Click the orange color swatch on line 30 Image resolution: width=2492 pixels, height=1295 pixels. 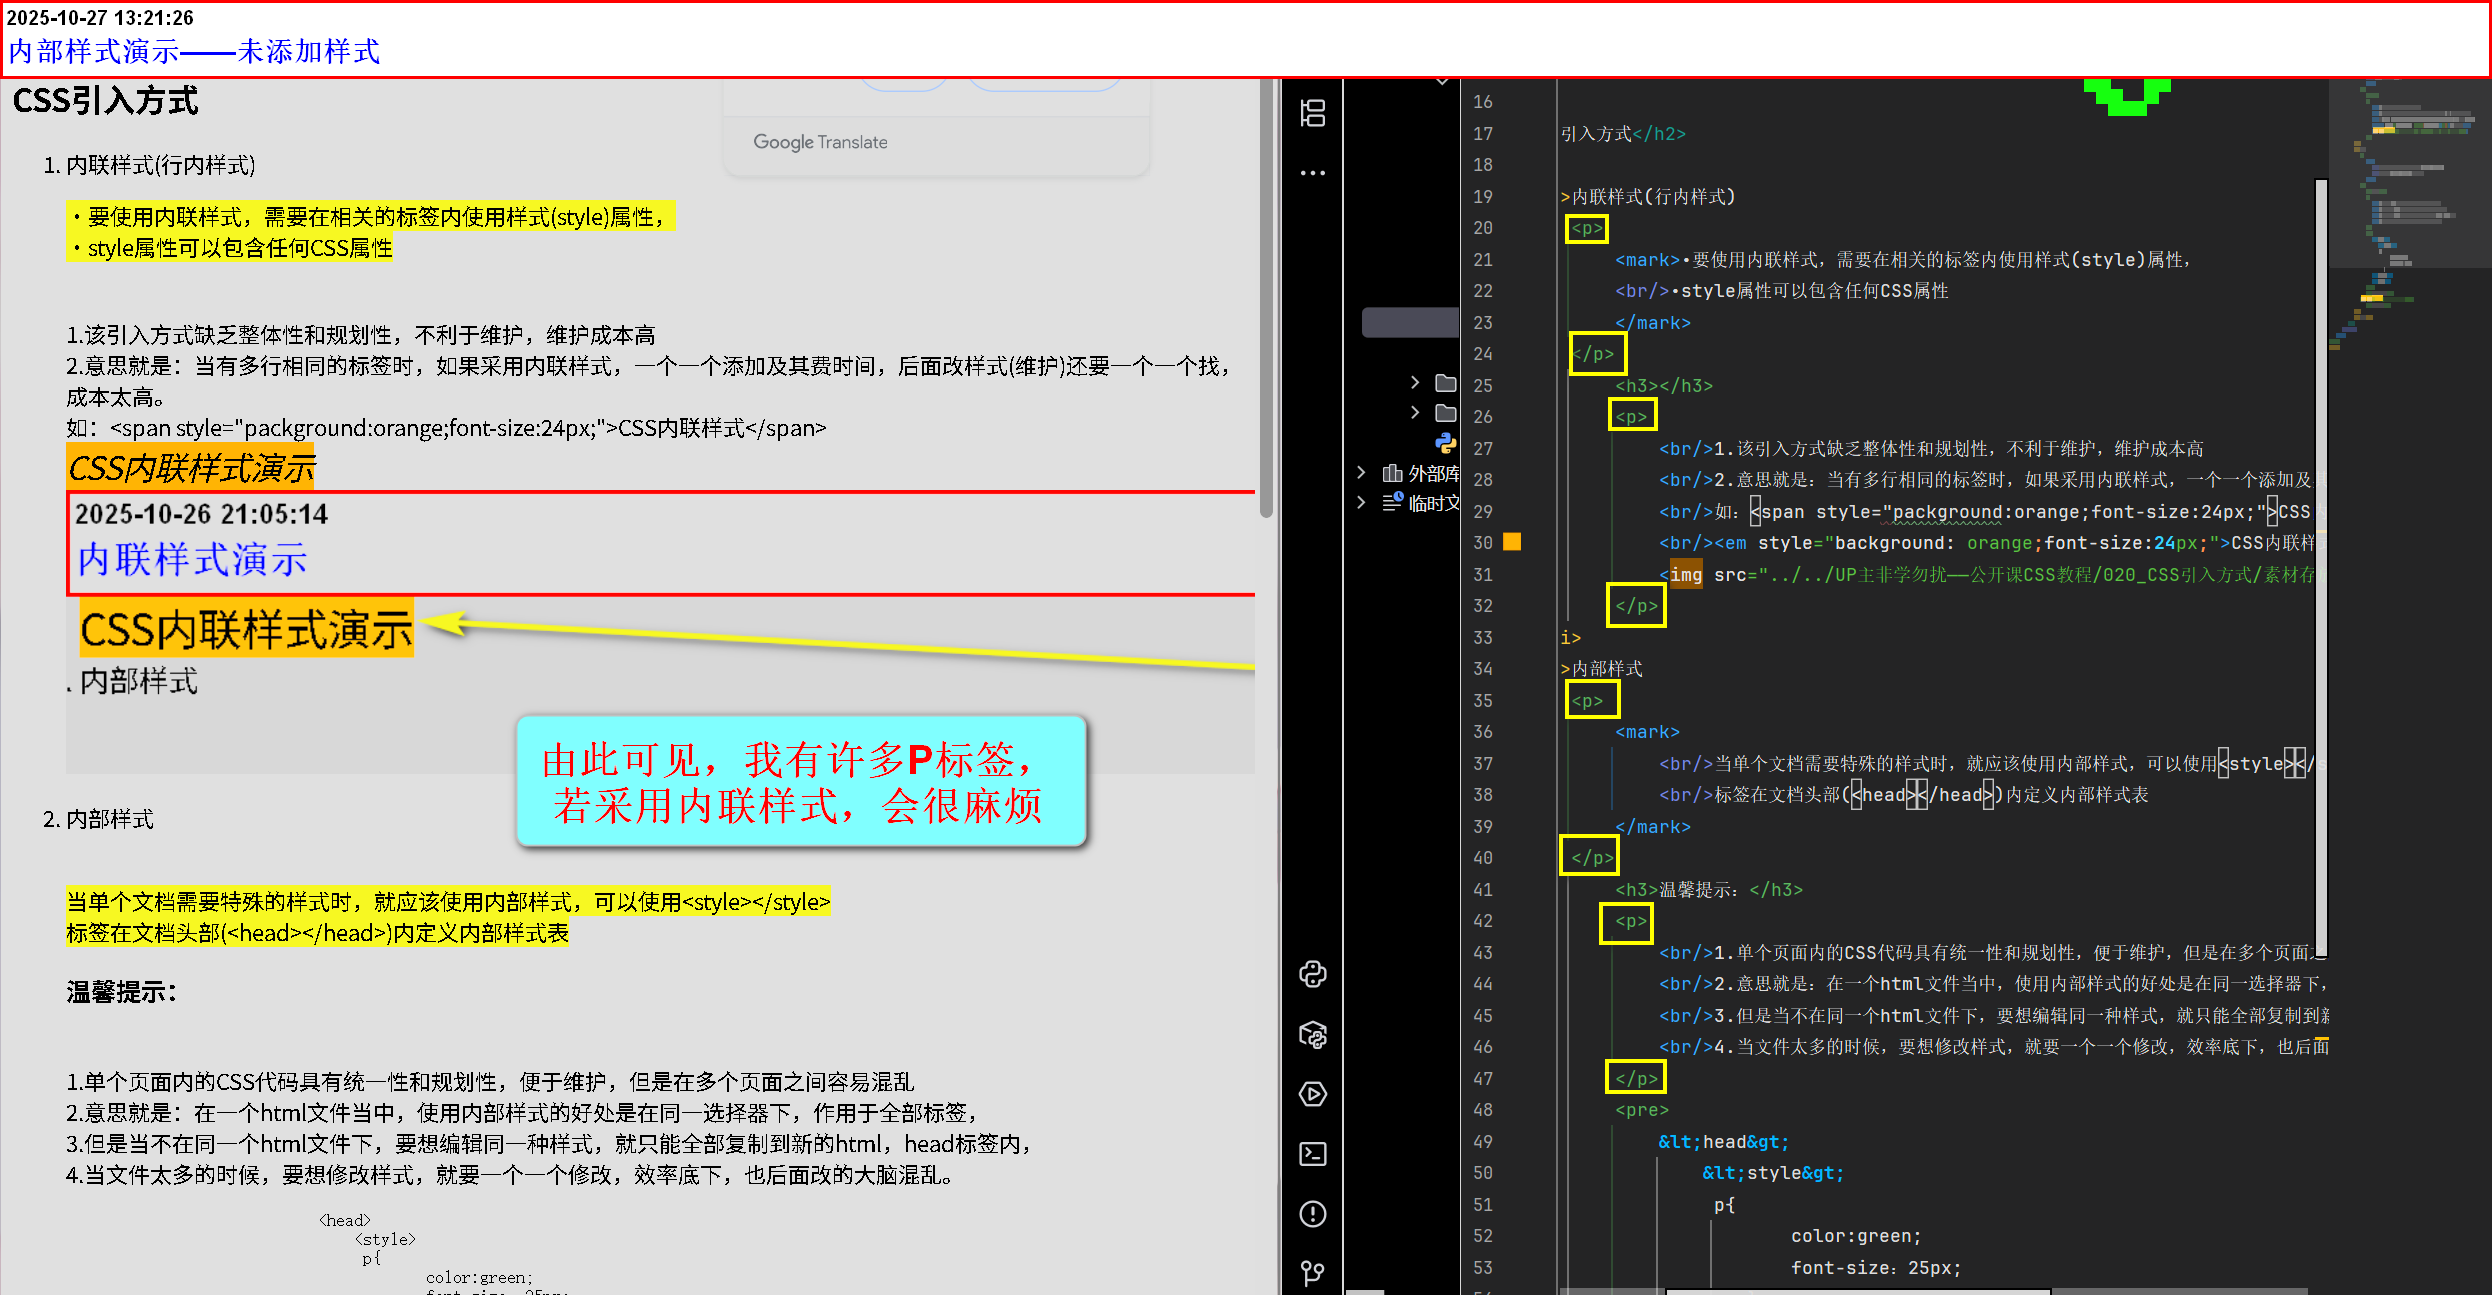pyautogui.click(x=1512, y=542)
